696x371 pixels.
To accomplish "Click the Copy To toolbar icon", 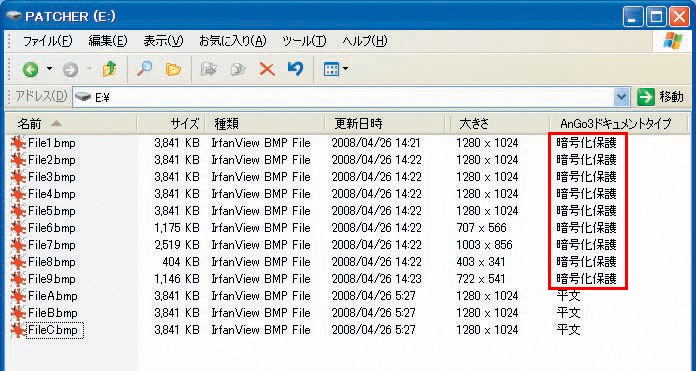I will 238,69.
